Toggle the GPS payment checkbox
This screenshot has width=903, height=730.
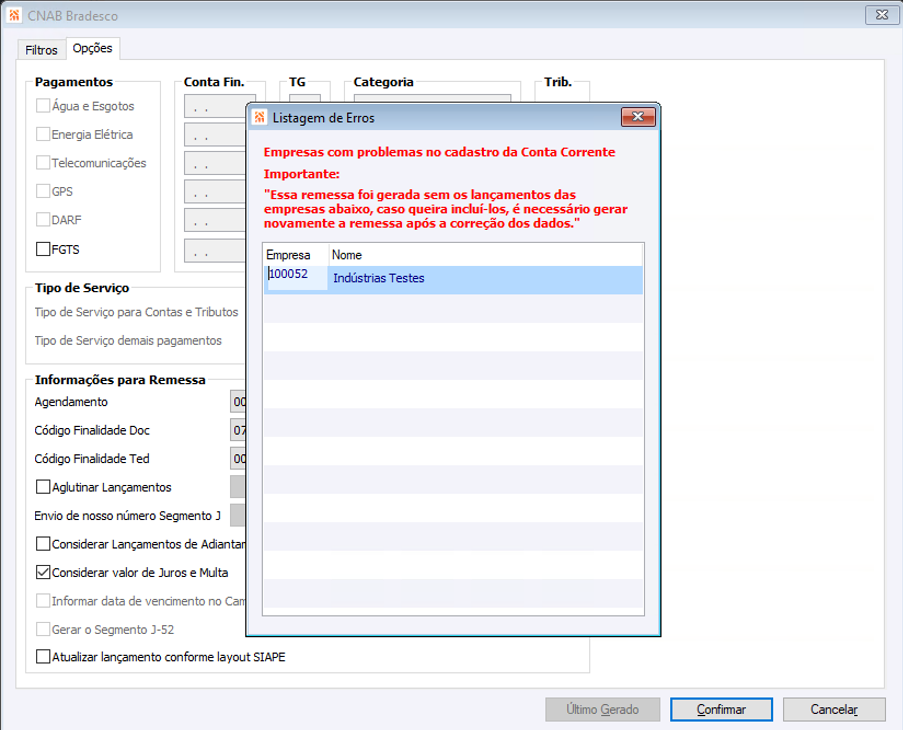43,191
